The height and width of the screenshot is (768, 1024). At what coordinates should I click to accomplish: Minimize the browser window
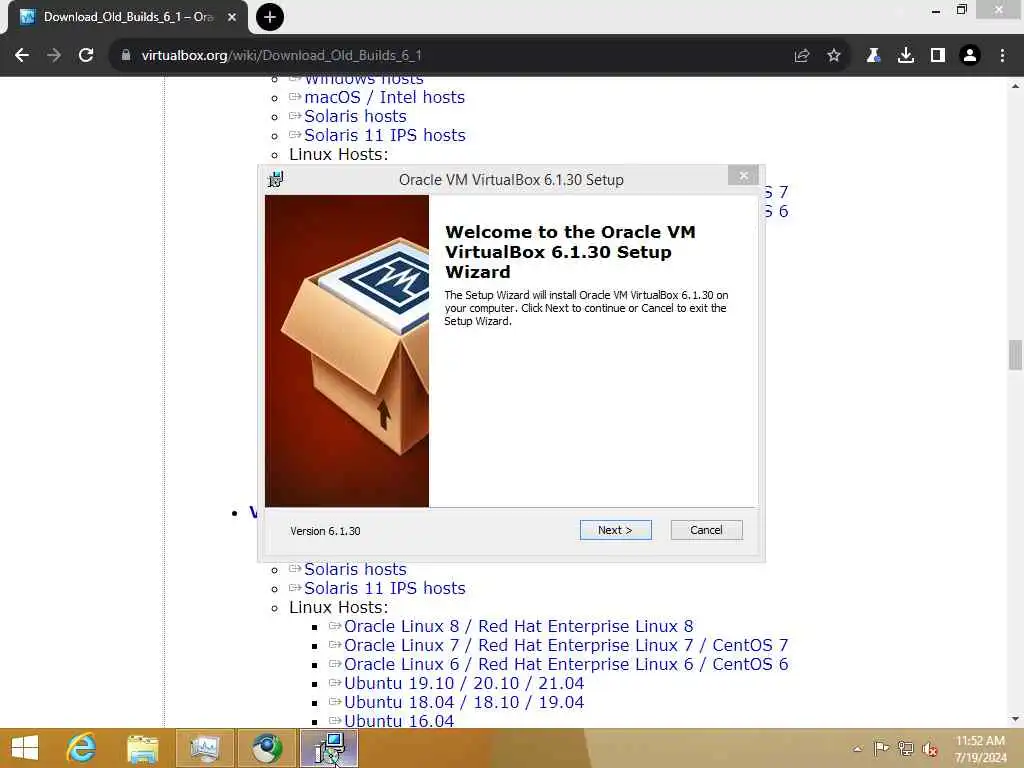936,10
